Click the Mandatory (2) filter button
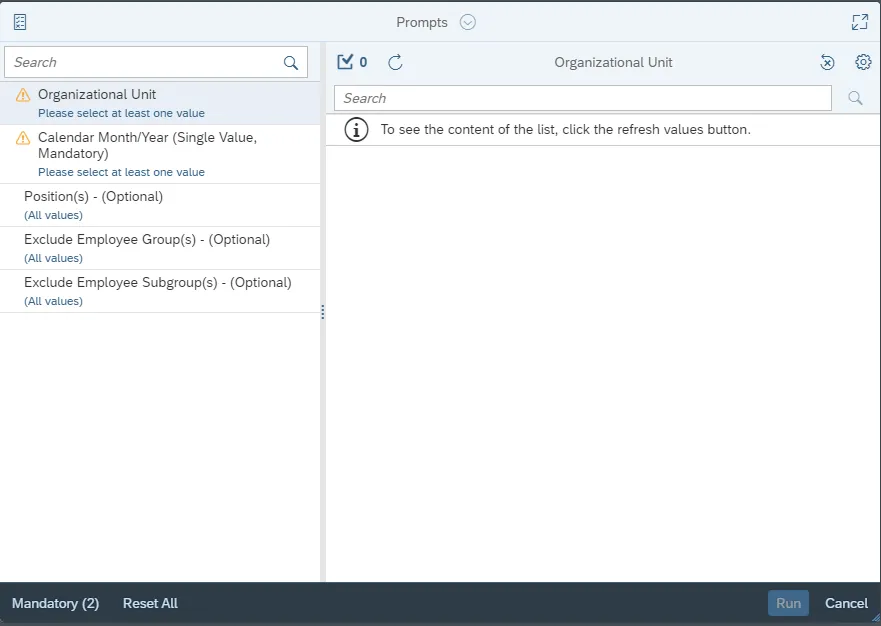 click(55, 603)
